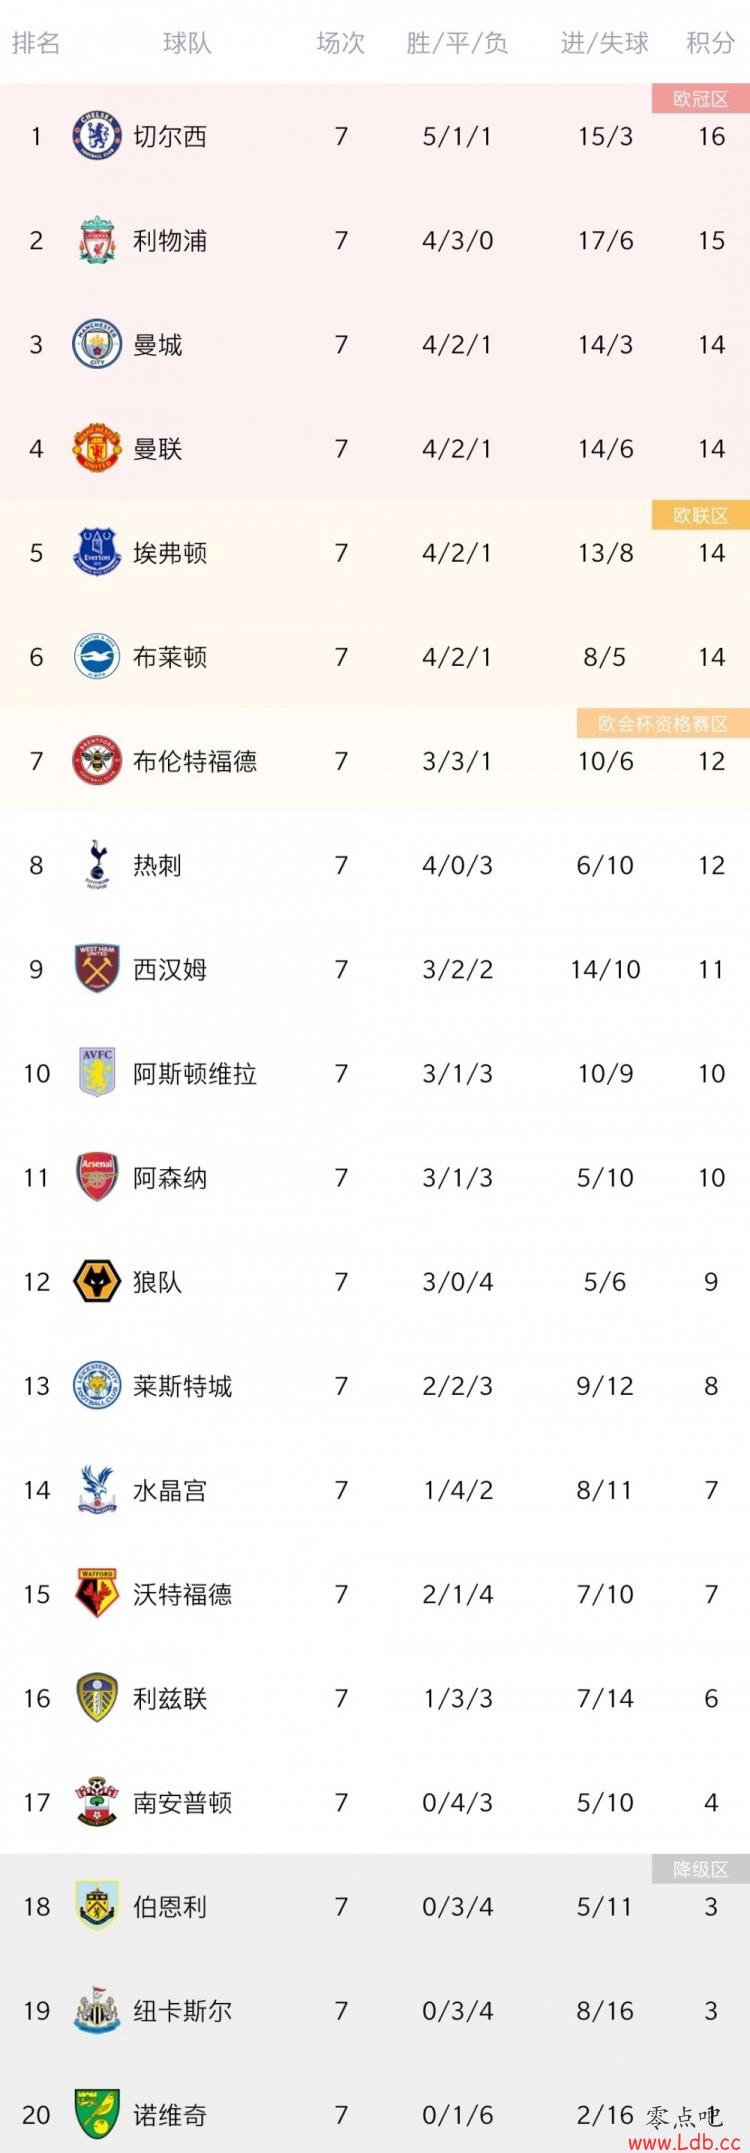Select the Norwich City canary badge

(97, 2114)
